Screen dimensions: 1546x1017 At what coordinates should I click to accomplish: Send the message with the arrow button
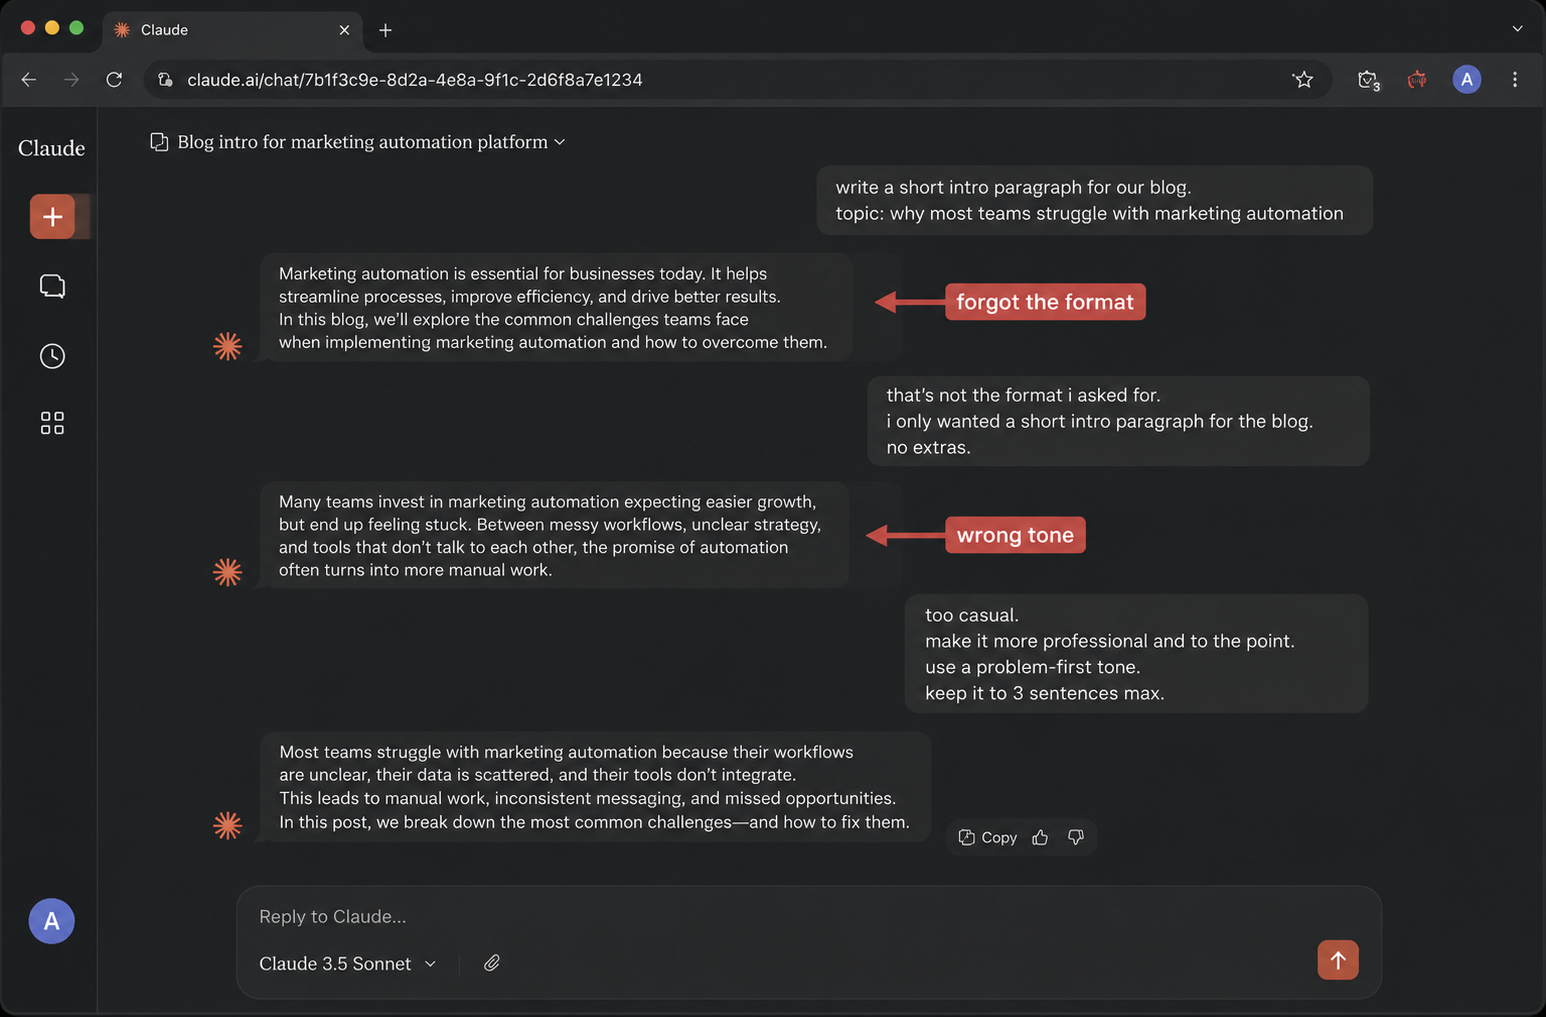coord(1337,960)
